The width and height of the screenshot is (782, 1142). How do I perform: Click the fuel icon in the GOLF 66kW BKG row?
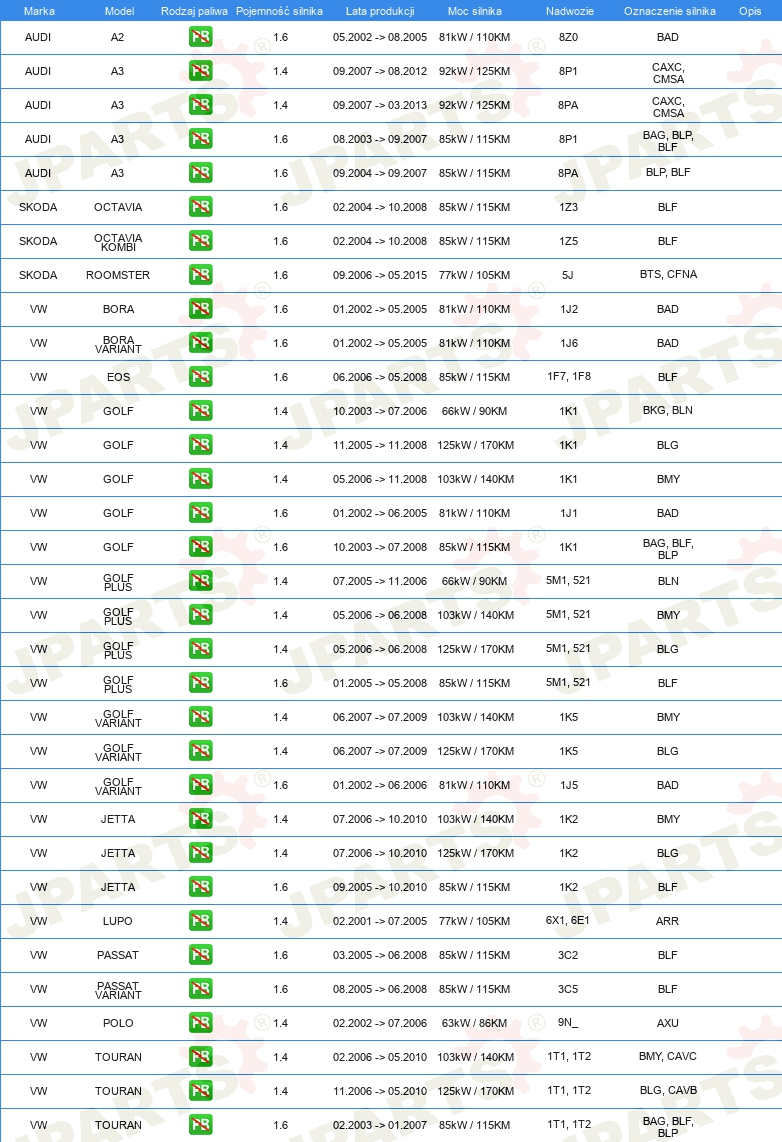[200, 411]
